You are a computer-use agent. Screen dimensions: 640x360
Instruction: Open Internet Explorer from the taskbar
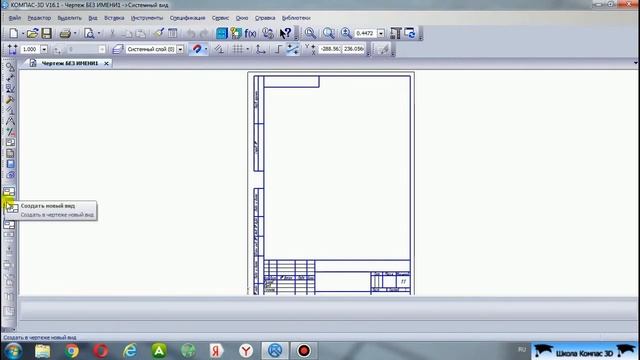coord(130,351)
